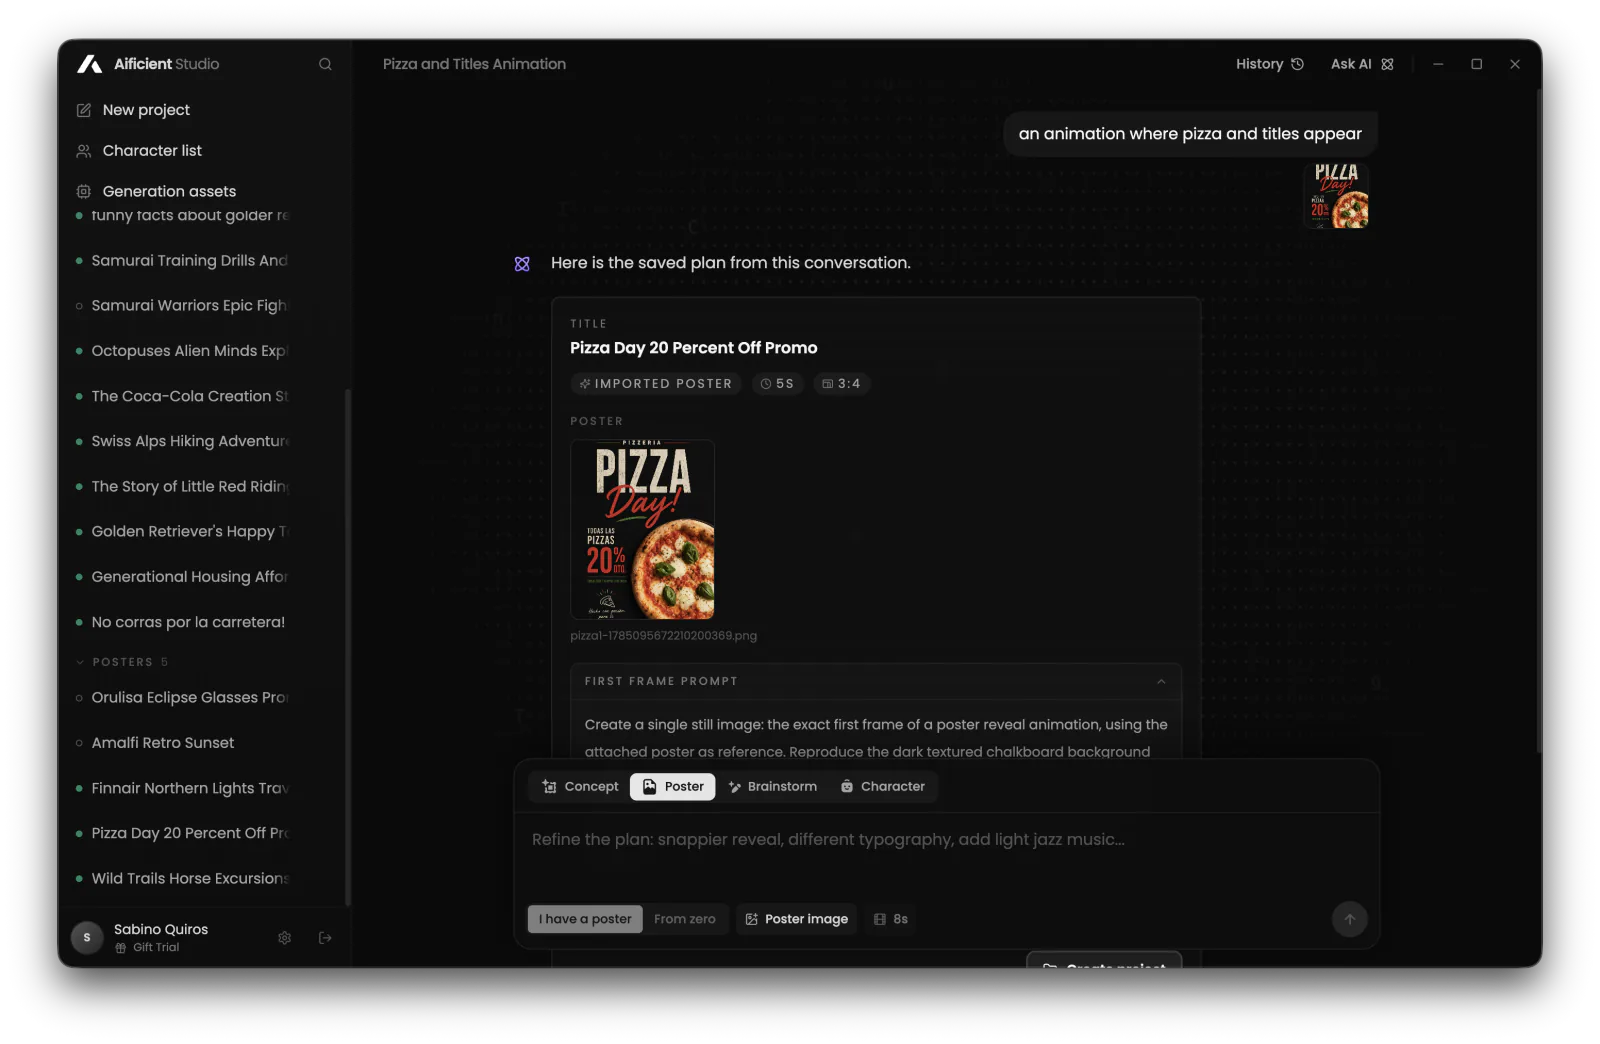Click the logout icon in the sidebar footer

pyautogui.click(x=325, y=938)
